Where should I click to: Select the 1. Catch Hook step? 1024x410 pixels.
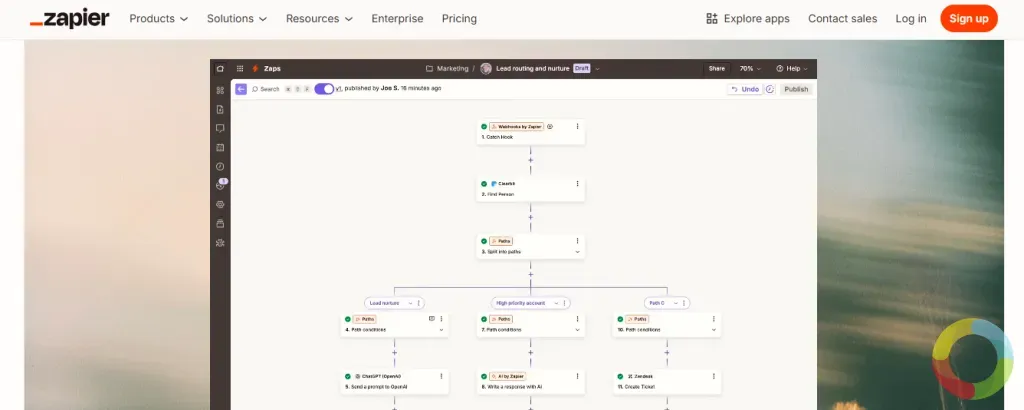coord(530,132)
